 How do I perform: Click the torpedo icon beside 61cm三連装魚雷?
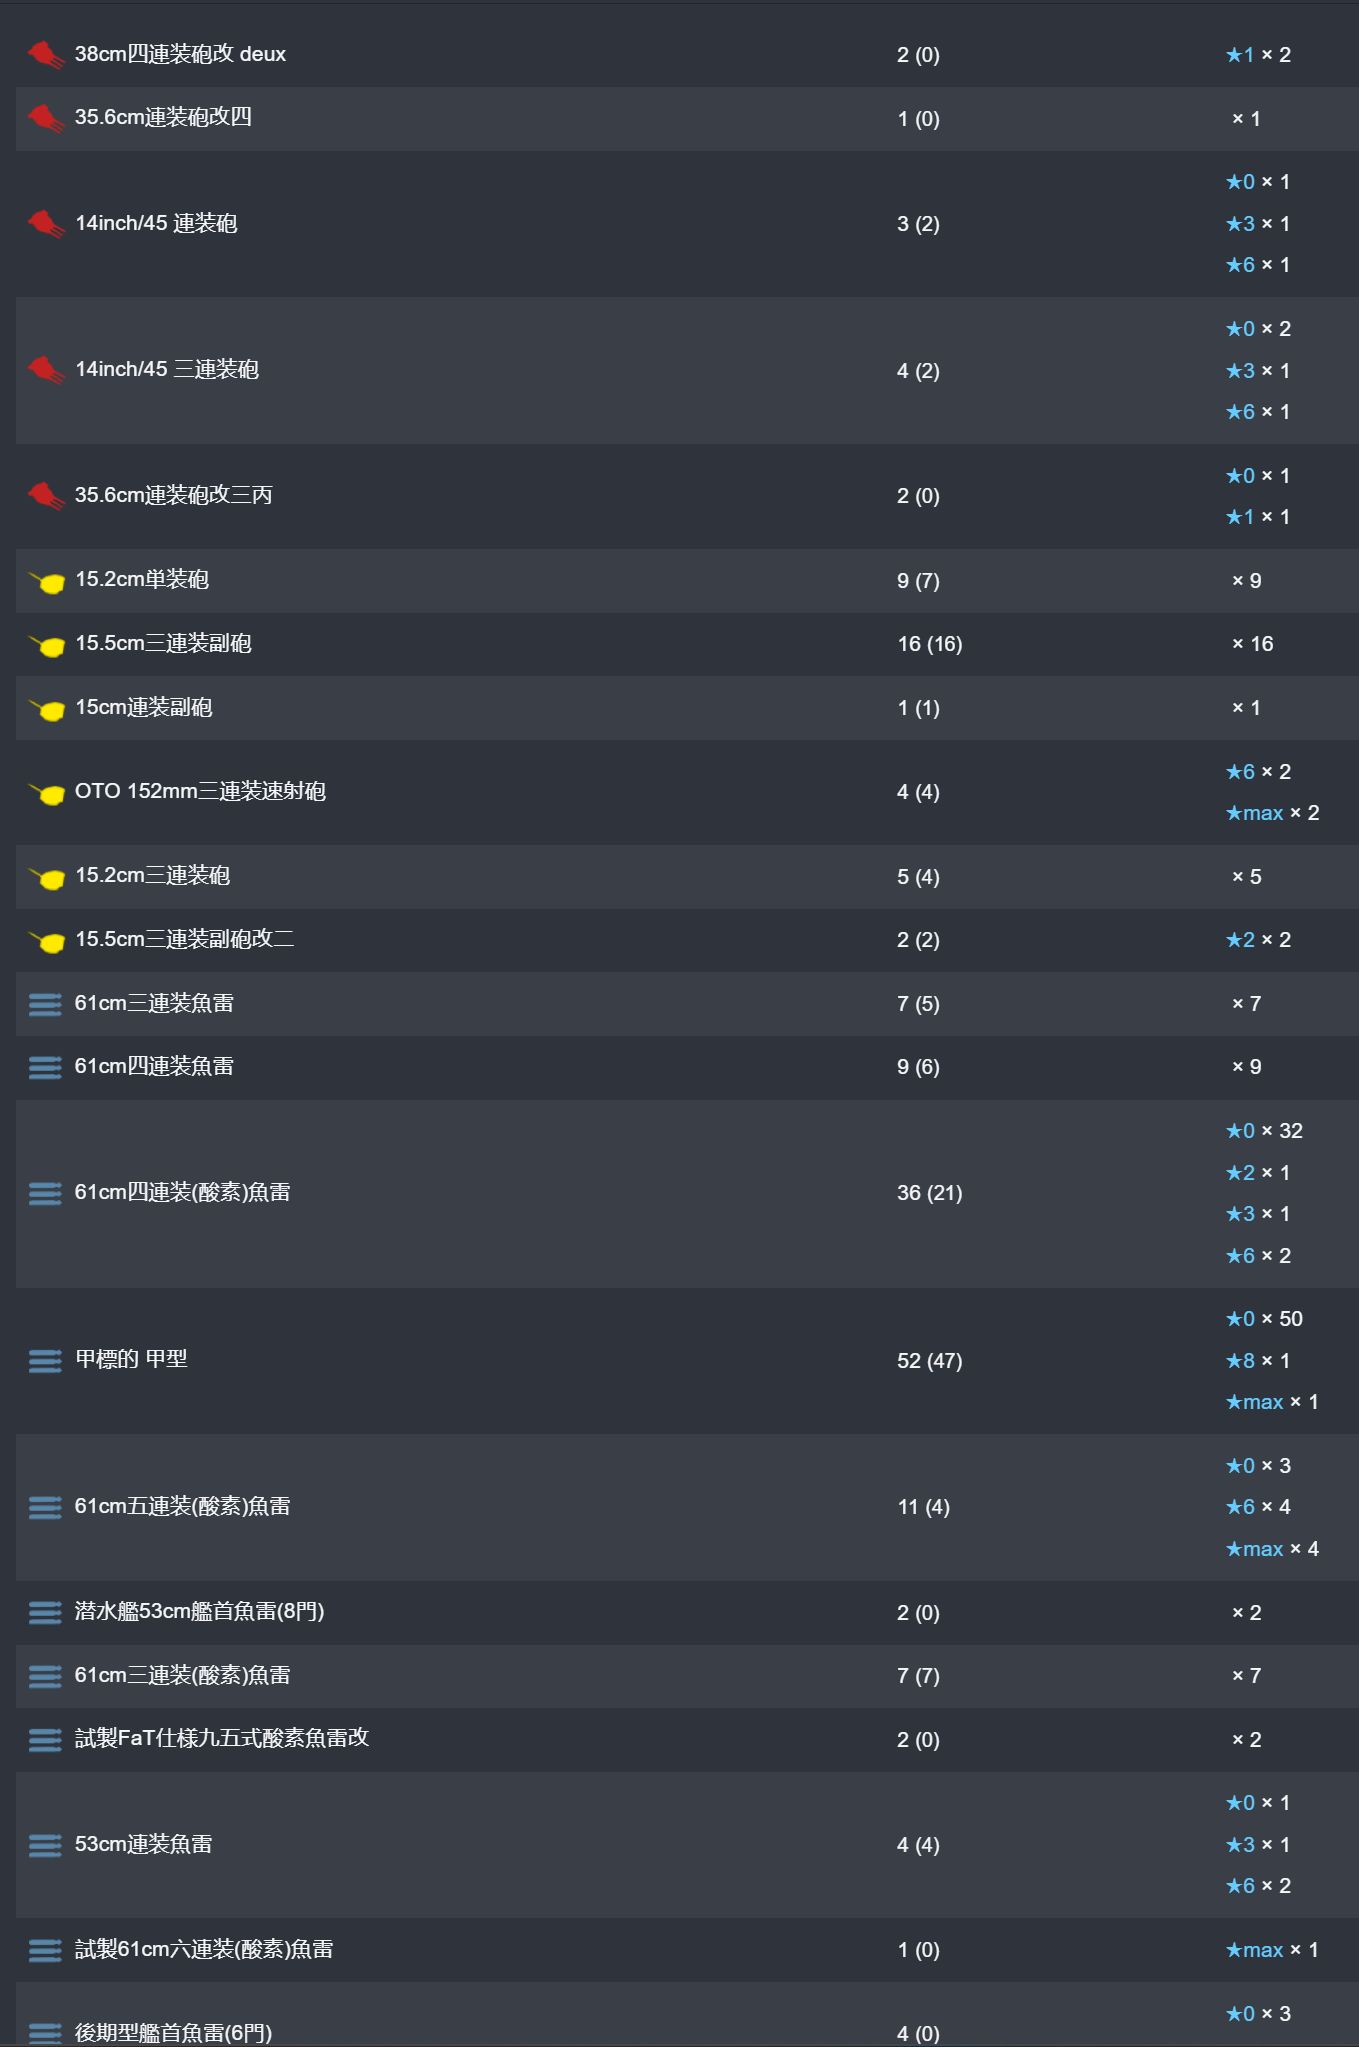coord(45,1004)
